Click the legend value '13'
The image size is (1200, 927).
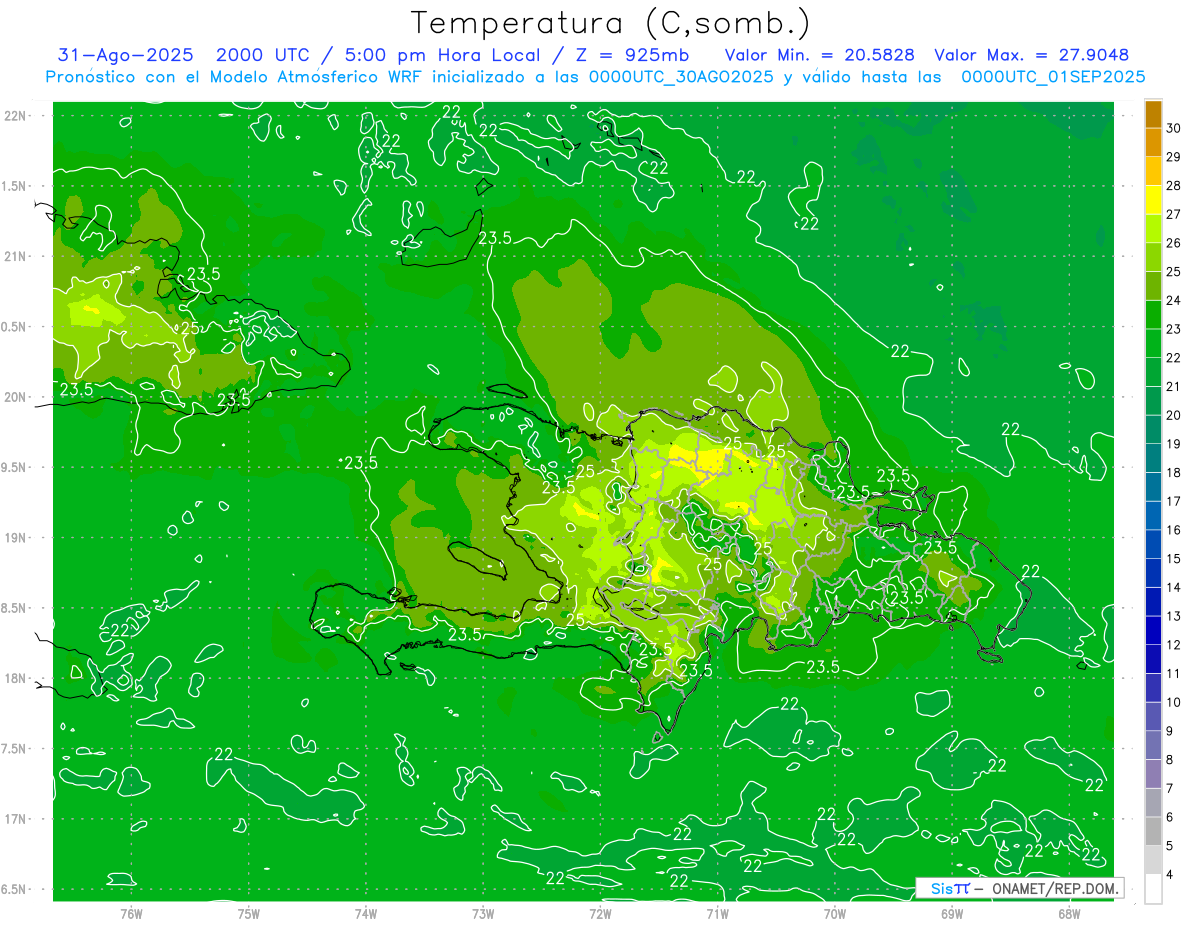coord(1174,617)
